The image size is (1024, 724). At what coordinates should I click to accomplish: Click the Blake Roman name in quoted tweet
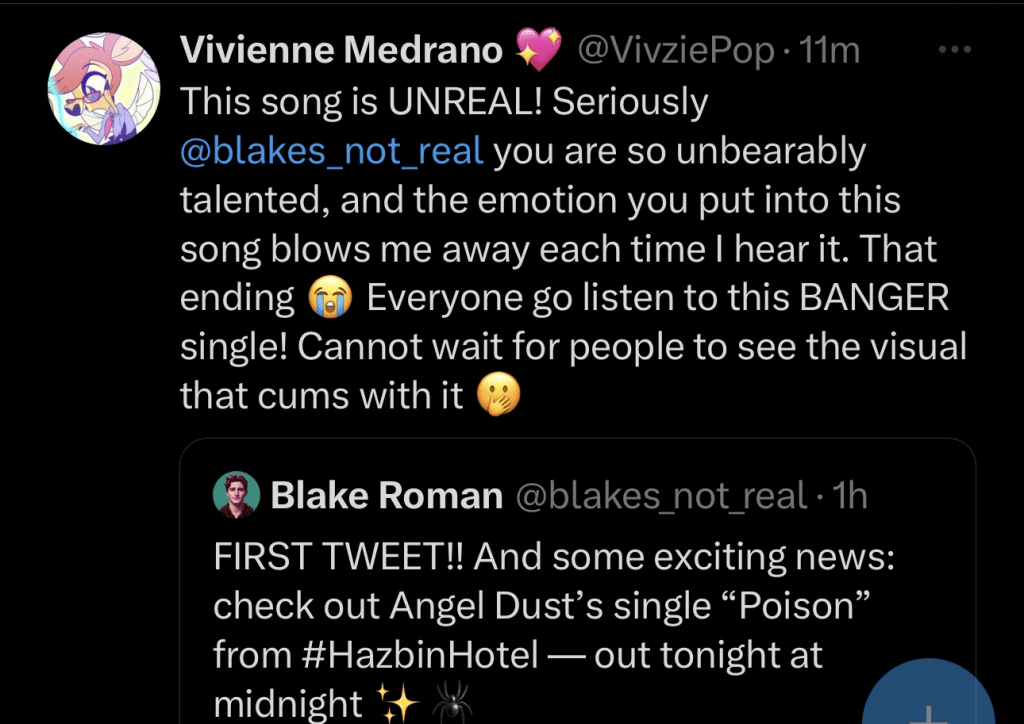pyautogui.click(x=386, y=495)
